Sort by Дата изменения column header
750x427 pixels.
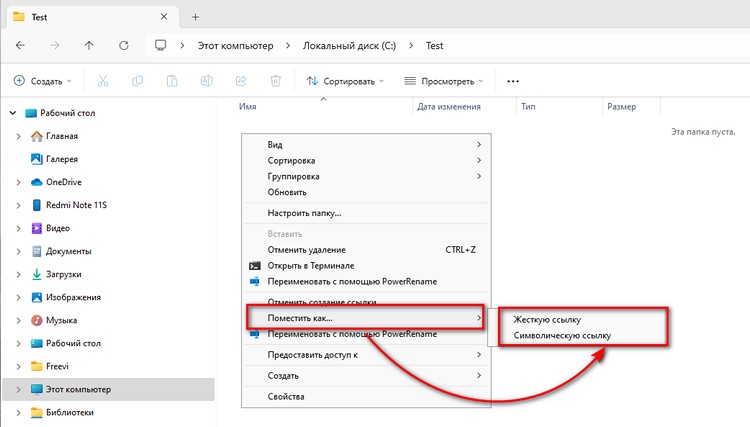click(449, 107)
